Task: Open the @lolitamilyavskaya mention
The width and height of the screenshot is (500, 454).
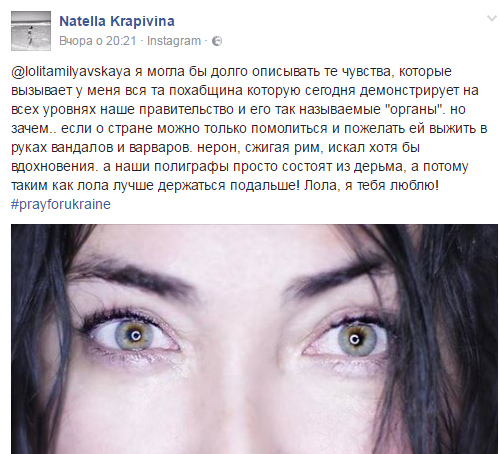Action: click(x=71, y=72)
